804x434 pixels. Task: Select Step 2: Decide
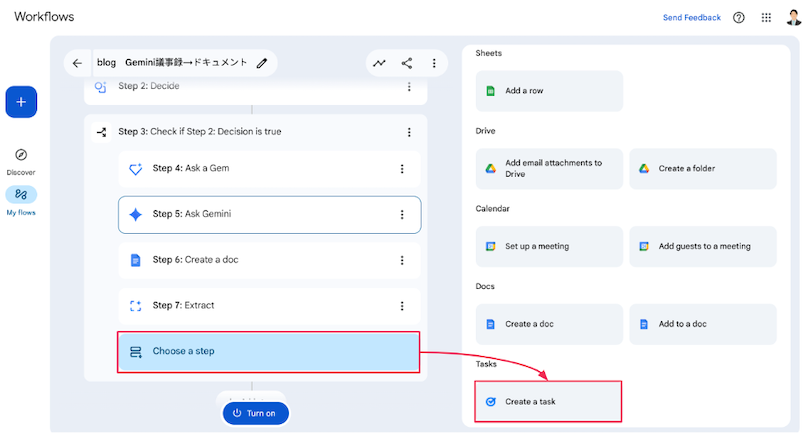coord(255,88)
